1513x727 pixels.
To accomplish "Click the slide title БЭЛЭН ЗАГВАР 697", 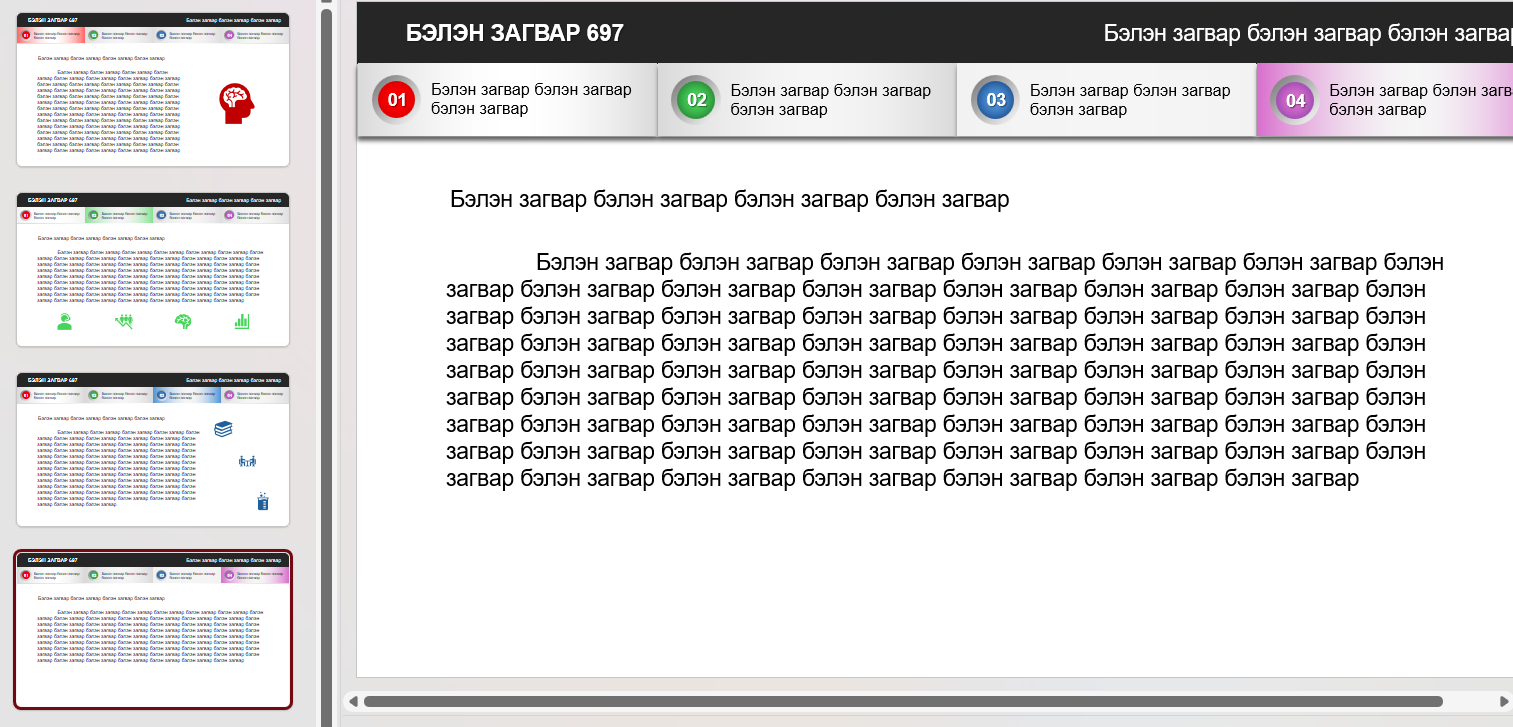I will click(x=514, y=33).
